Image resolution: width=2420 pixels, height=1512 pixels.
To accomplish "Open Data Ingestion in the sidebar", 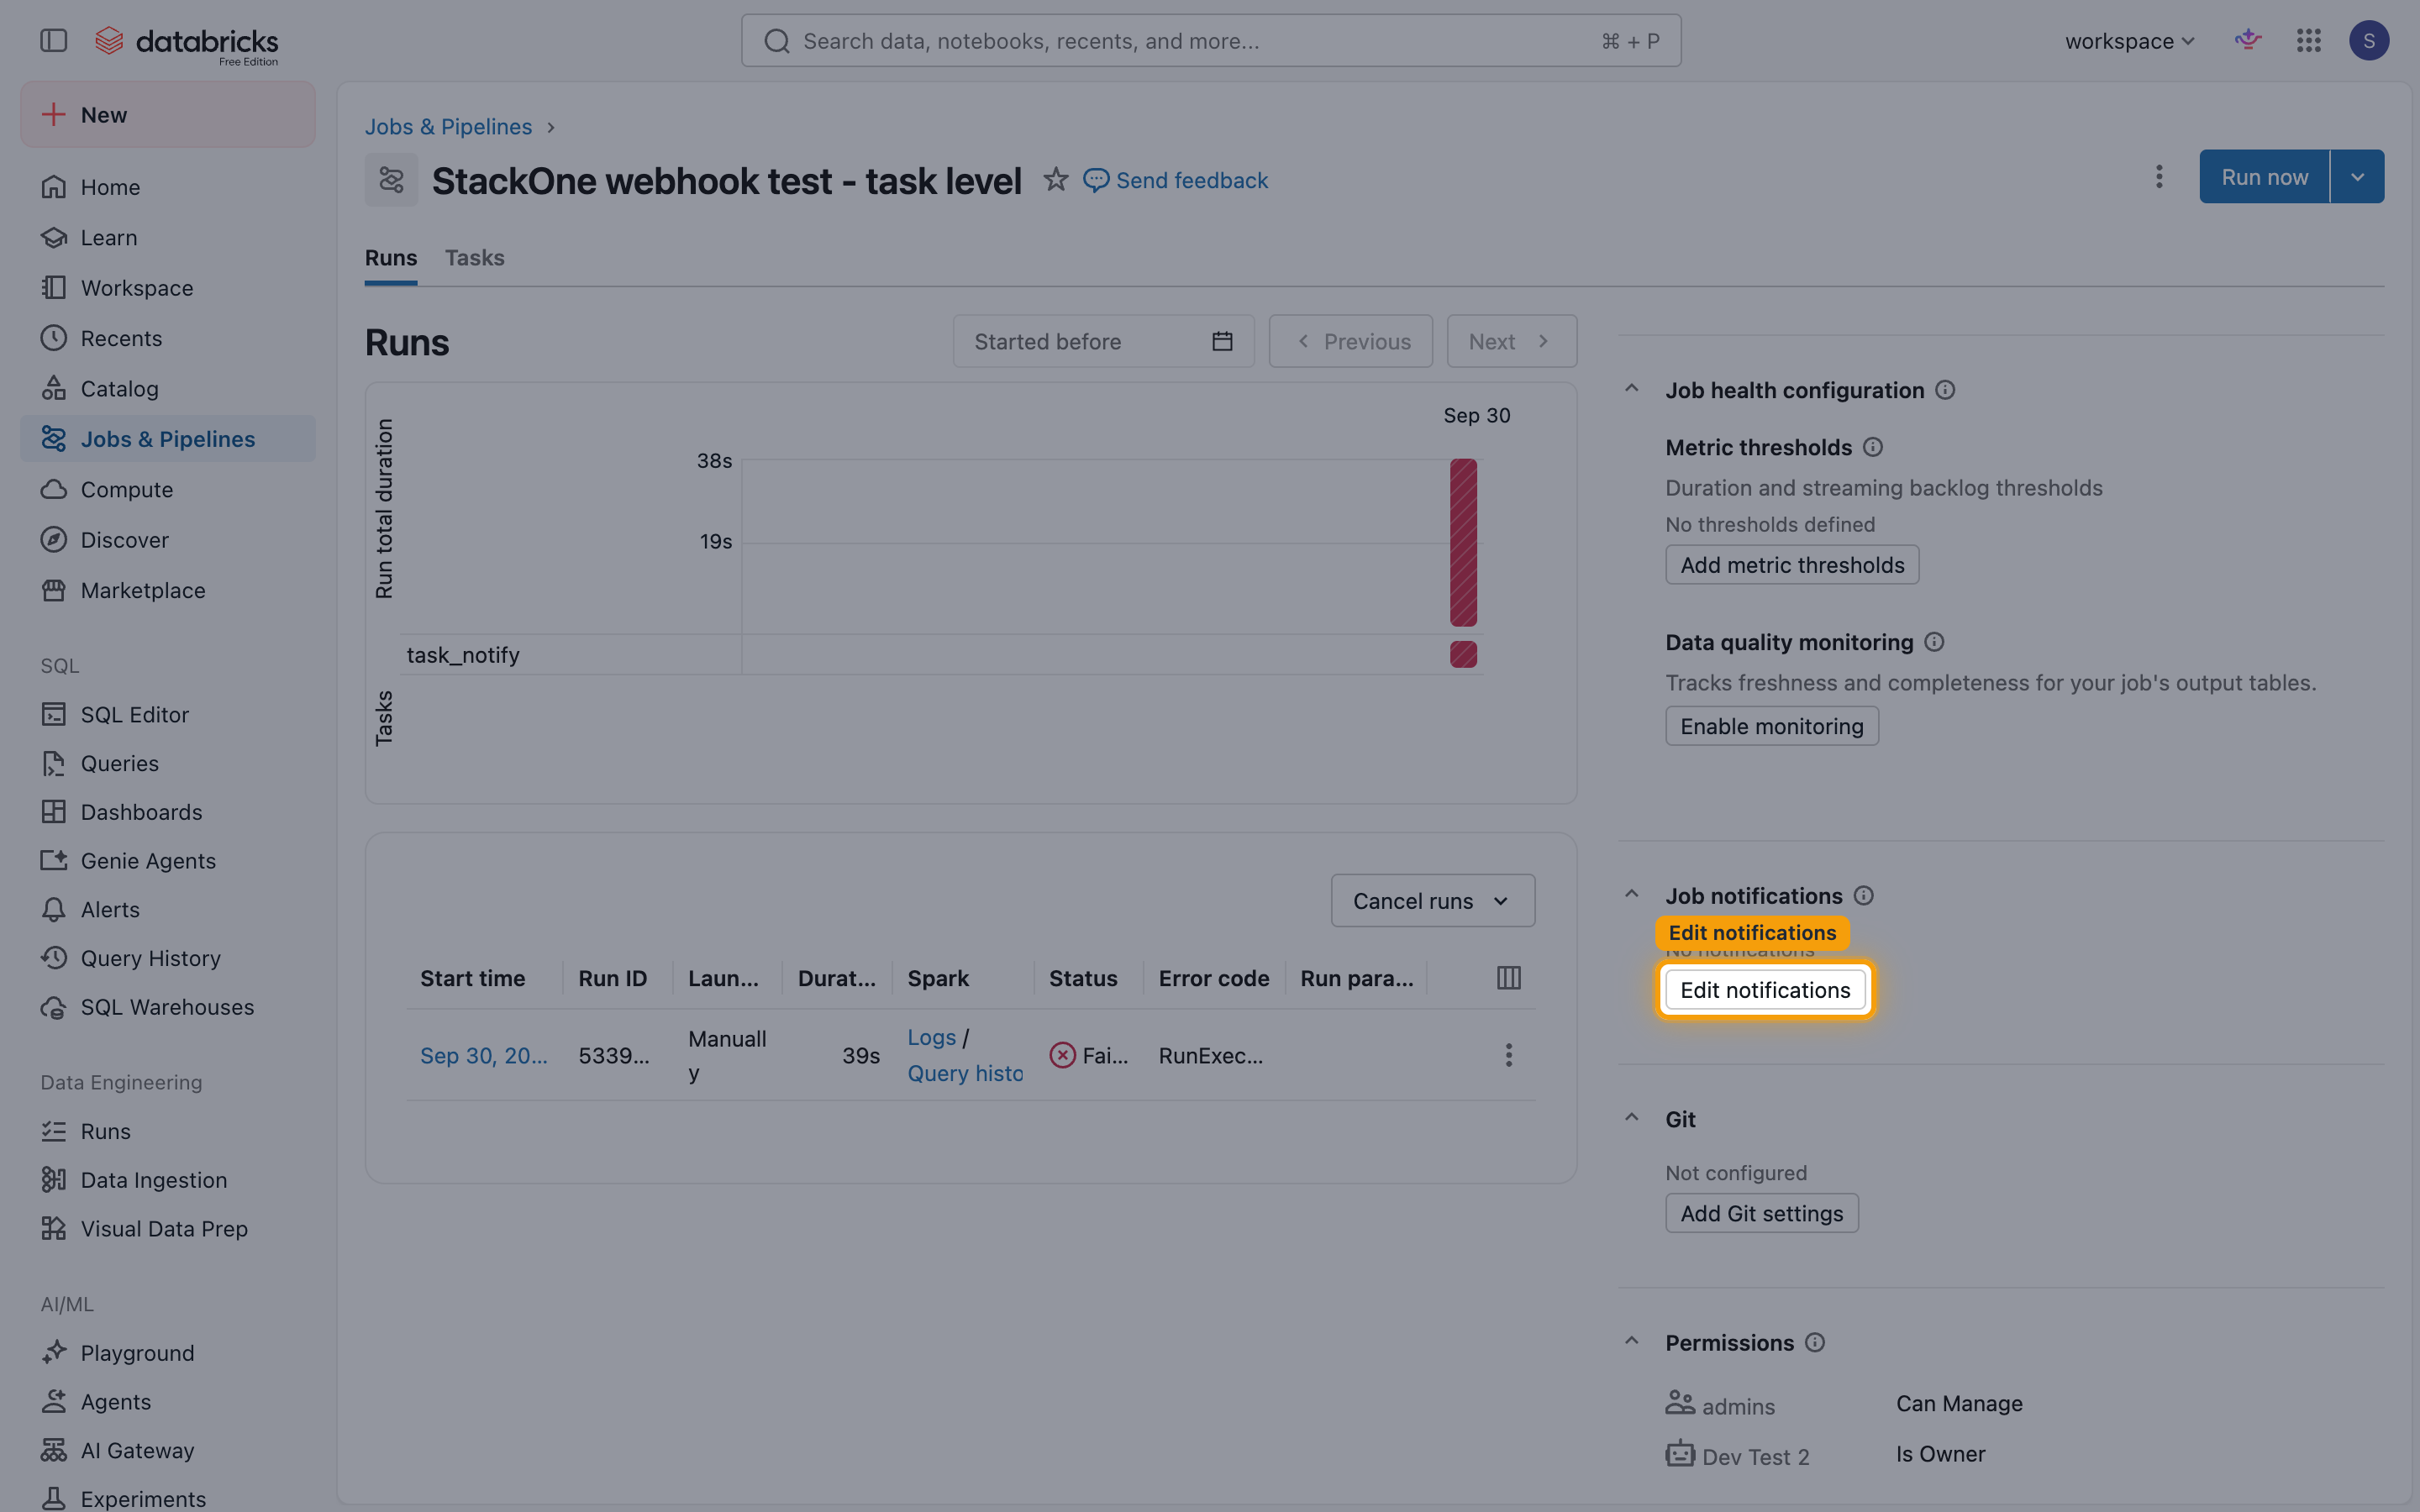I will [x=168, y=1180].
